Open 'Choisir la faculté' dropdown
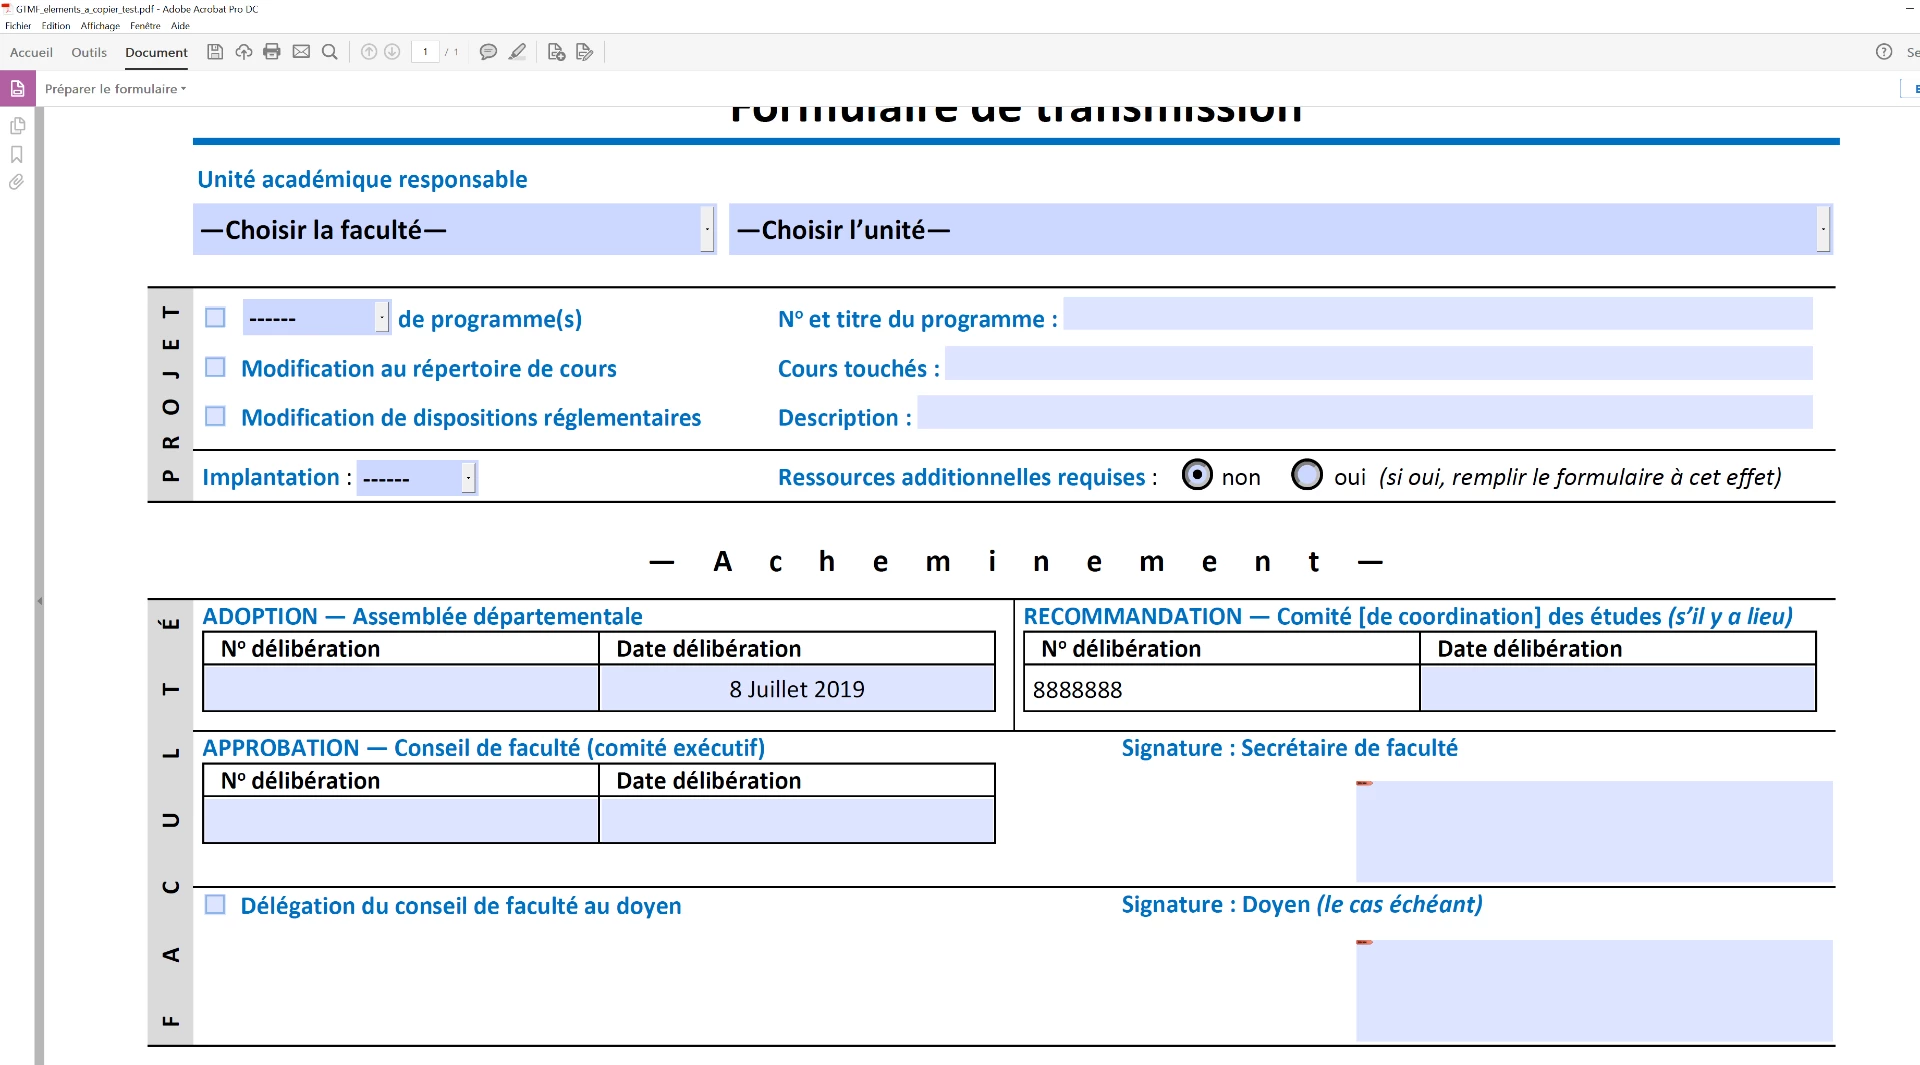Viewport: 1920px width, 1065px height. pos(455,230)
